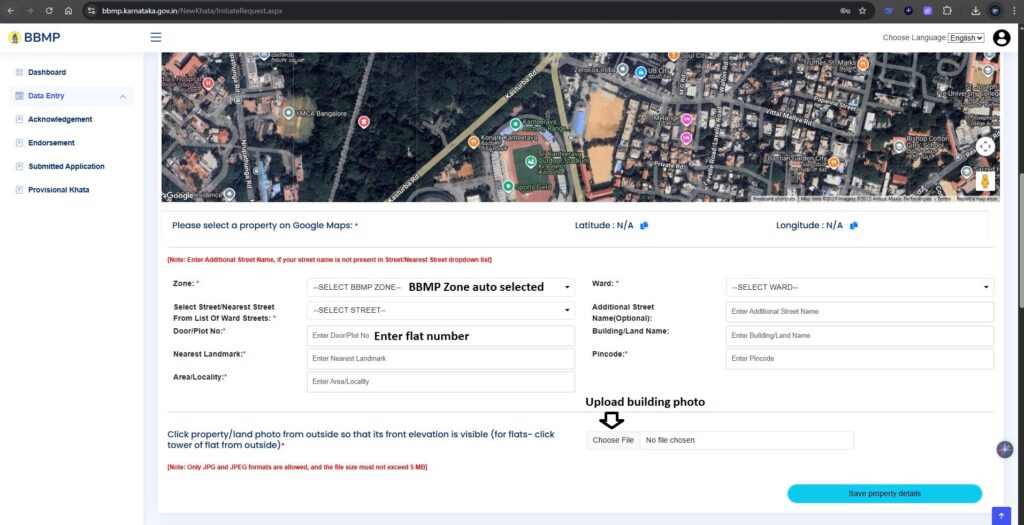Viewport: 1024px width, 525px height.
Task: Change language in Choose Language dropdown
Action: pyautogui.click(x=966, y=38)
